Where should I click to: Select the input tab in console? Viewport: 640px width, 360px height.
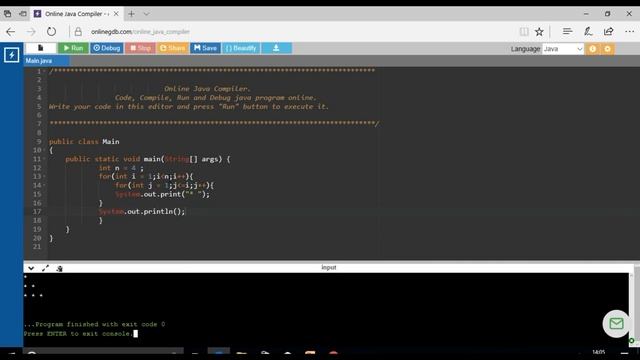coord(329,268)
